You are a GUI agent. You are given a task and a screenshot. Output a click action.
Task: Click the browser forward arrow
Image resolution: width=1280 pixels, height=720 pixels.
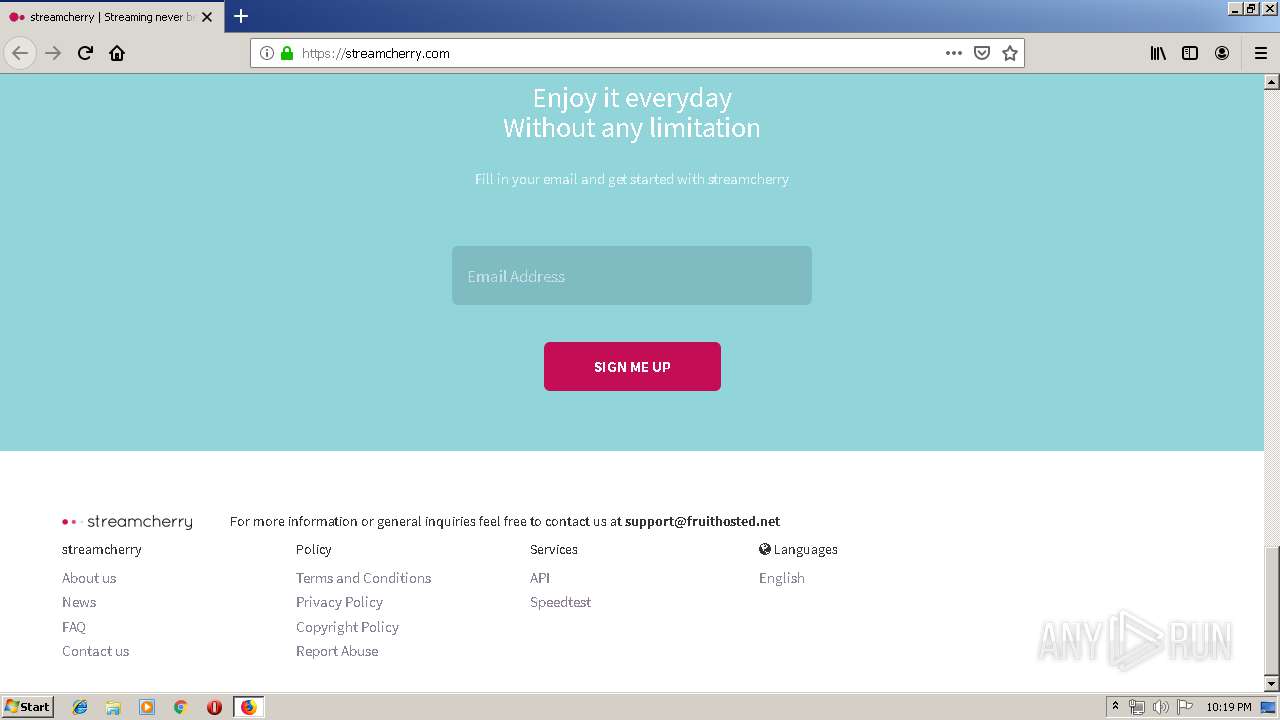tap(53, 53)
